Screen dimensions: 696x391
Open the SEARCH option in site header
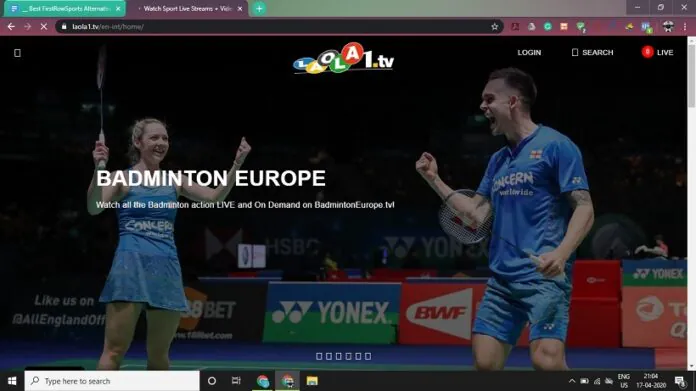[593, 52]
